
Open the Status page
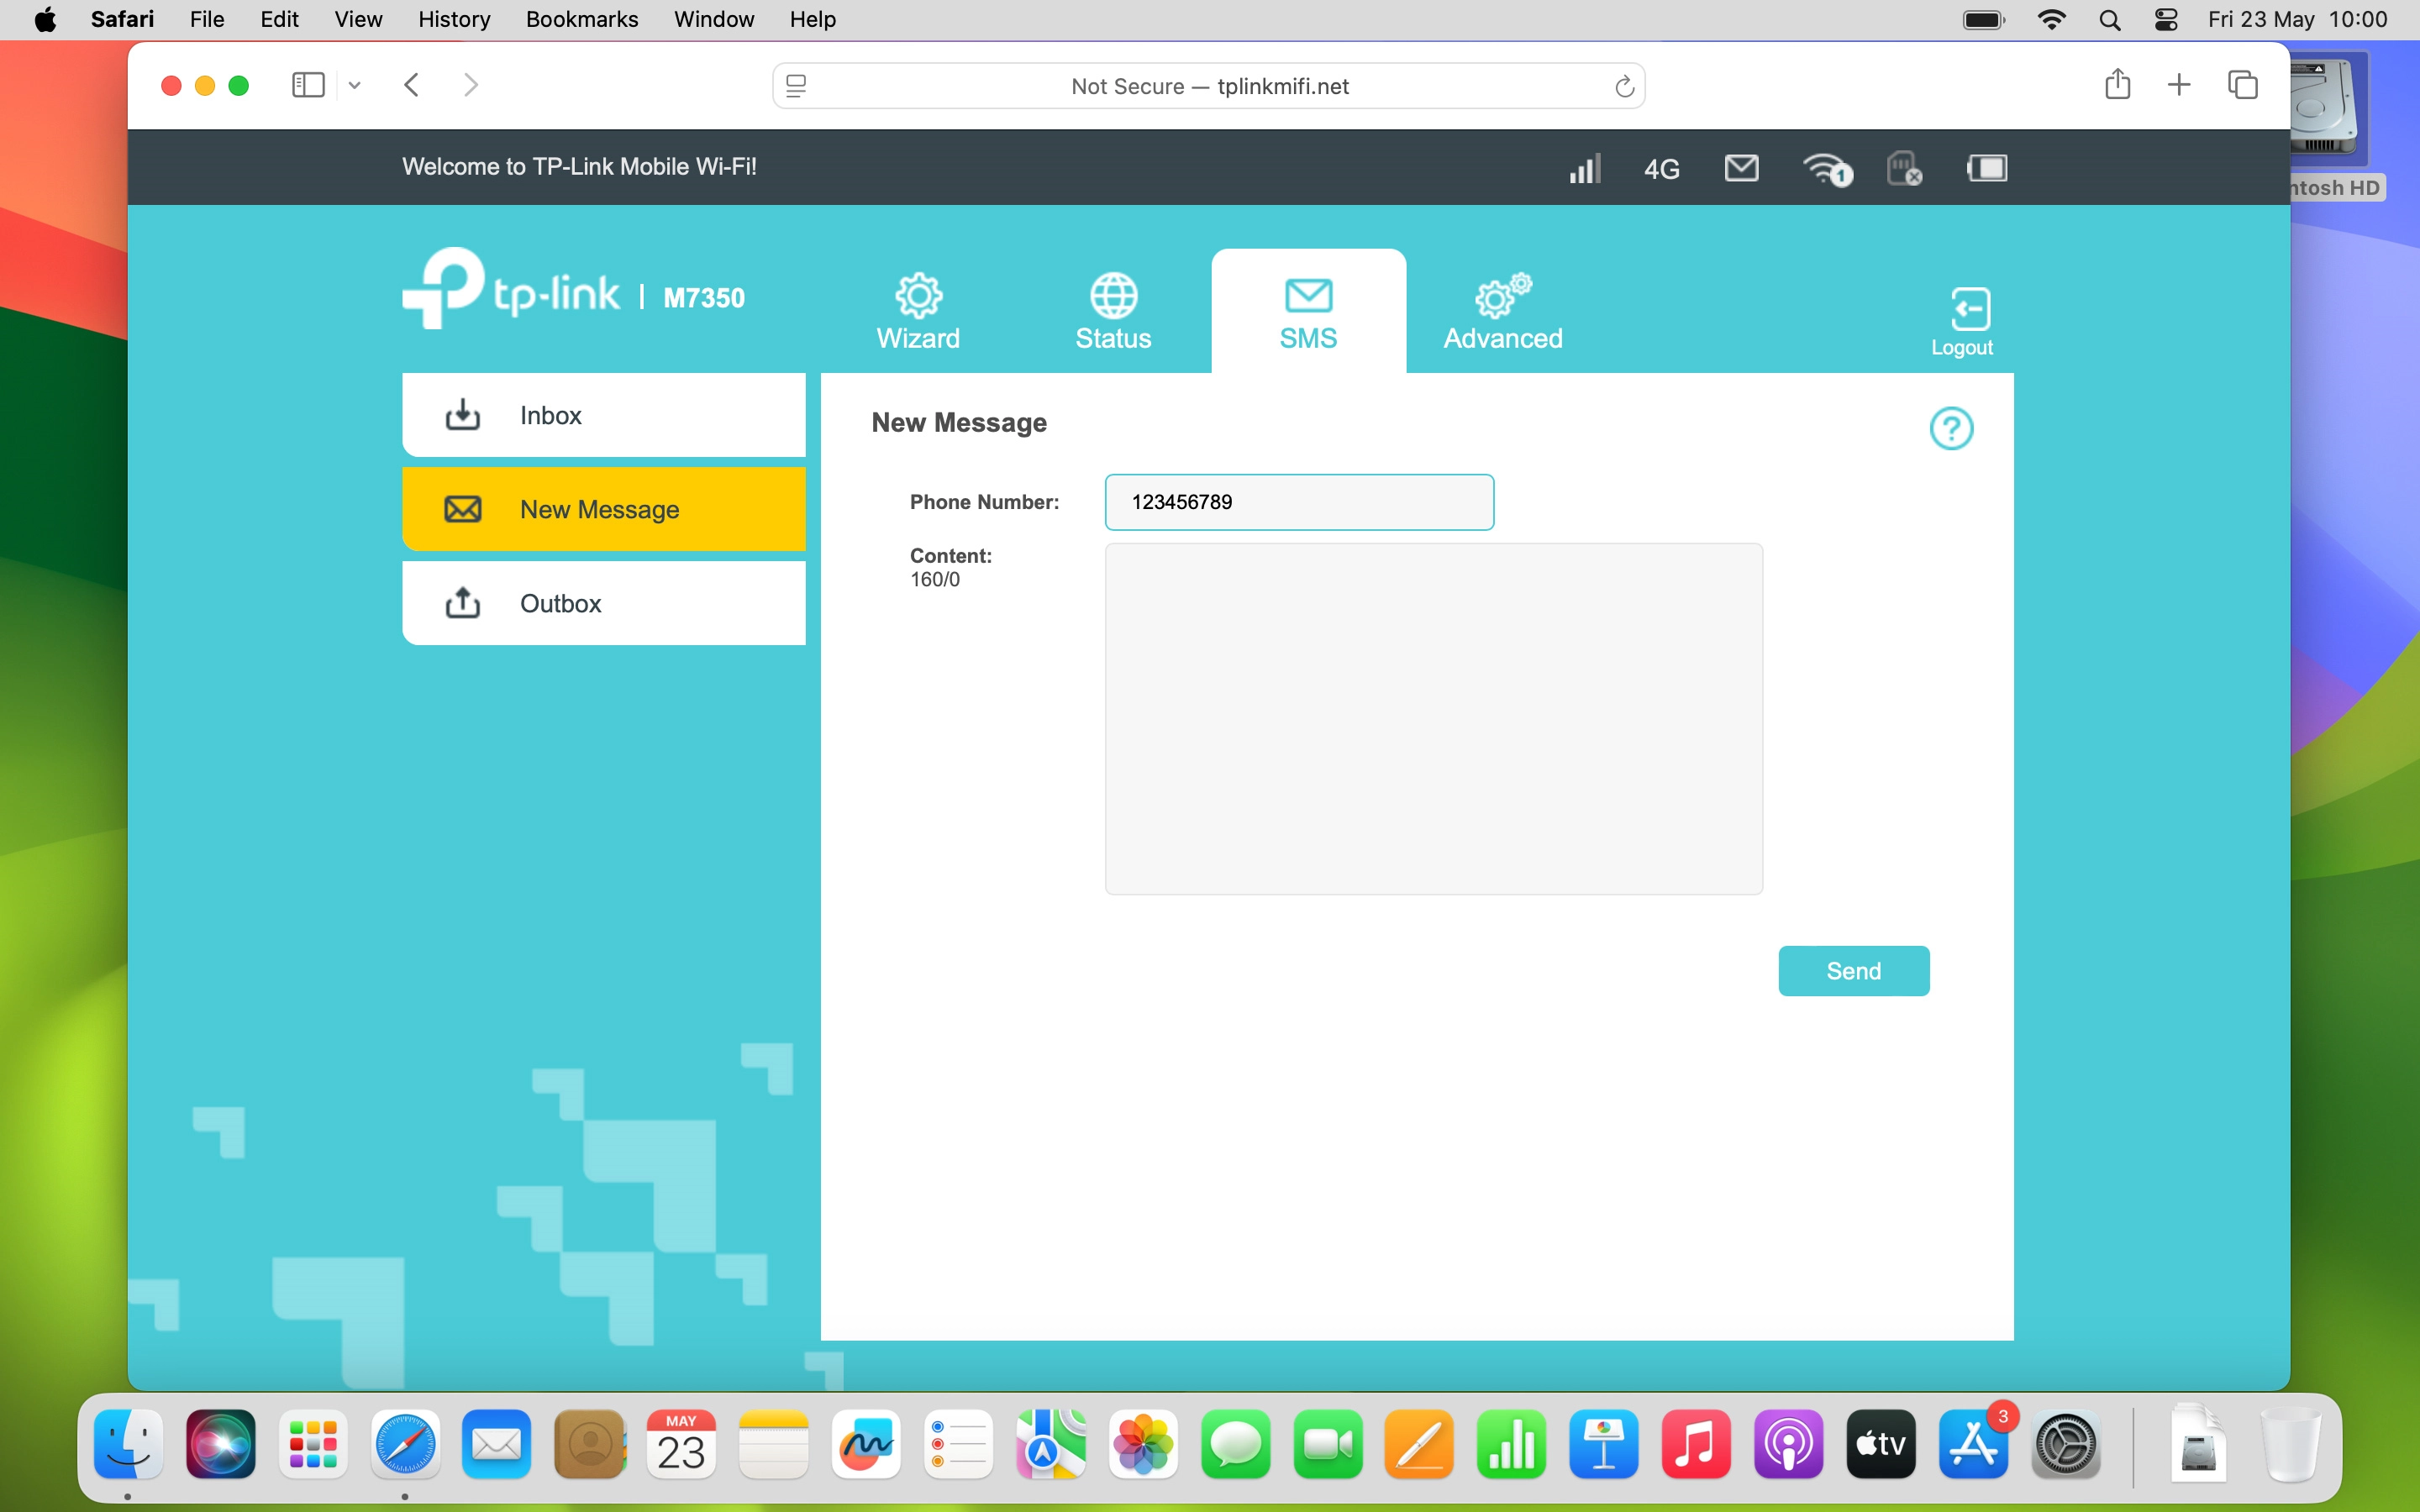(1111, 310)
